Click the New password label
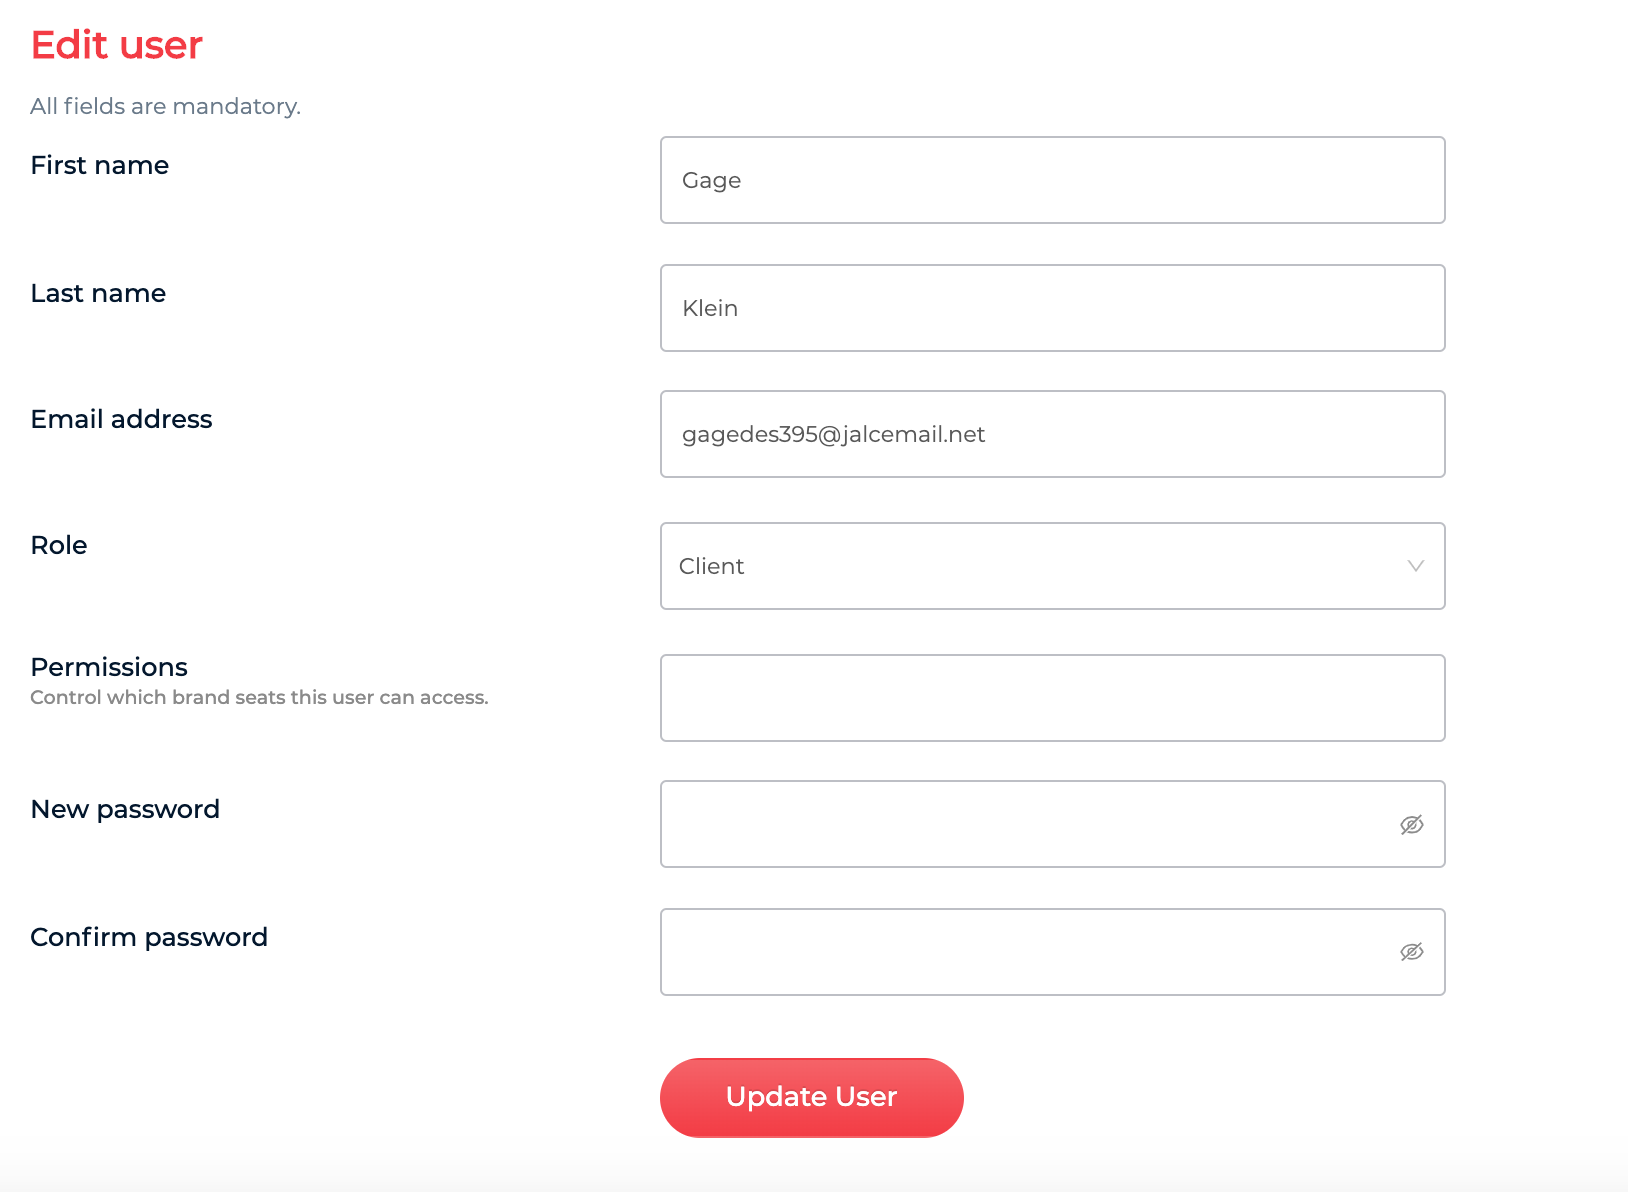The height and width of the screenshot is (1192, 1628). point(125,809)
